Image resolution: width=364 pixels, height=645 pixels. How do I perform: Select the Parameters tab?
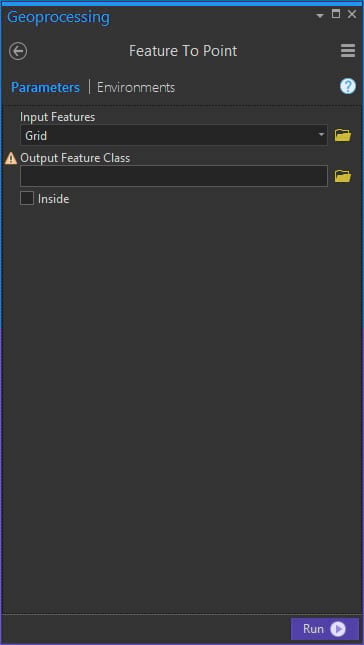pos(45,88)
